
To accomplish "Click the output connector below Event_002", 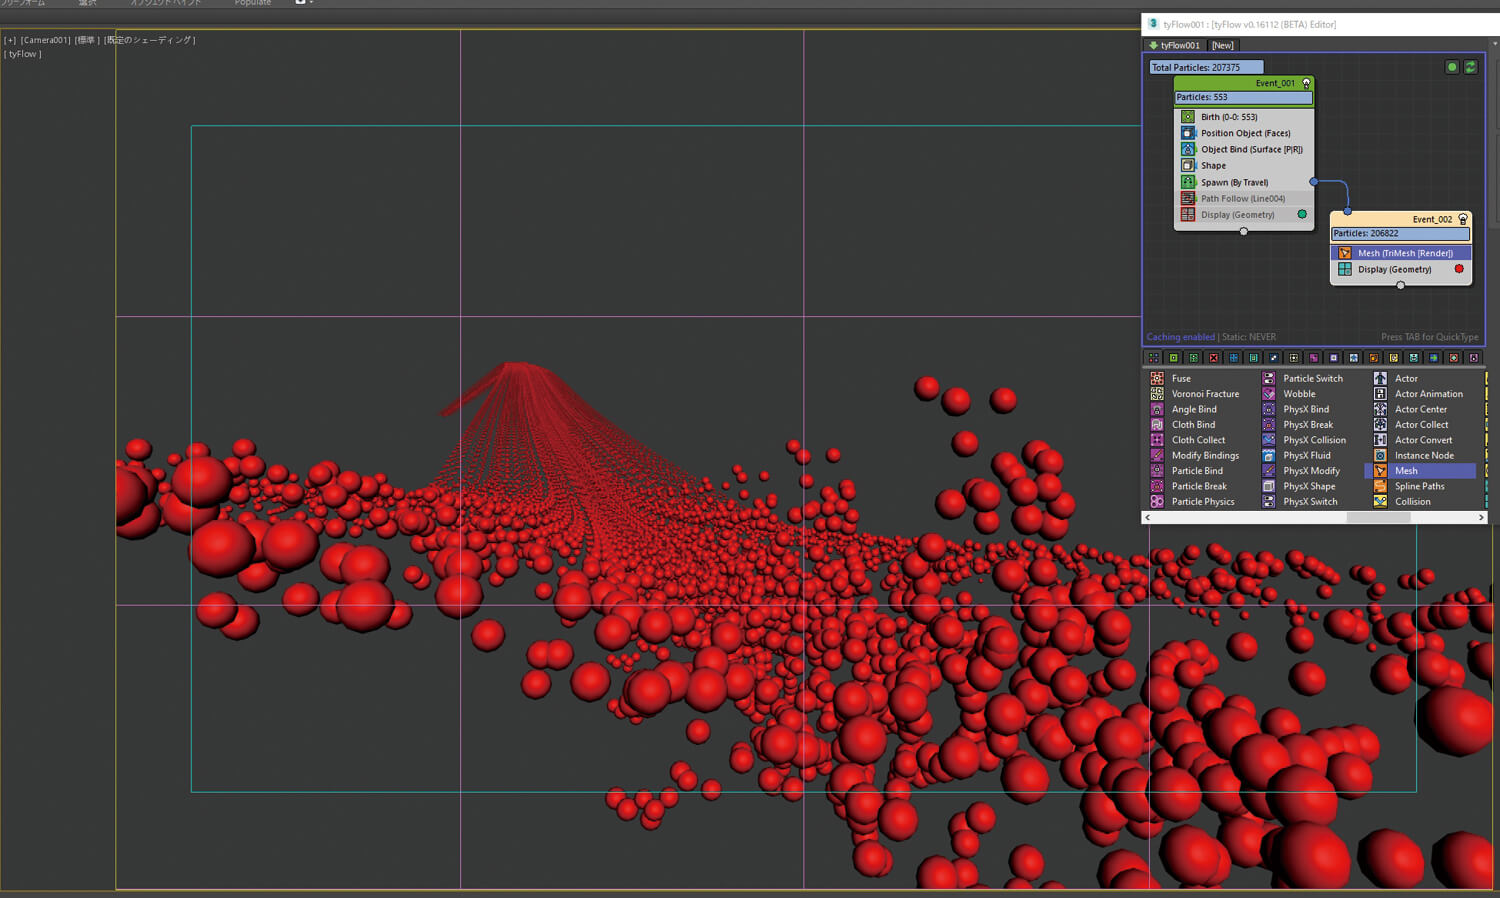I will coord(1400,286).
